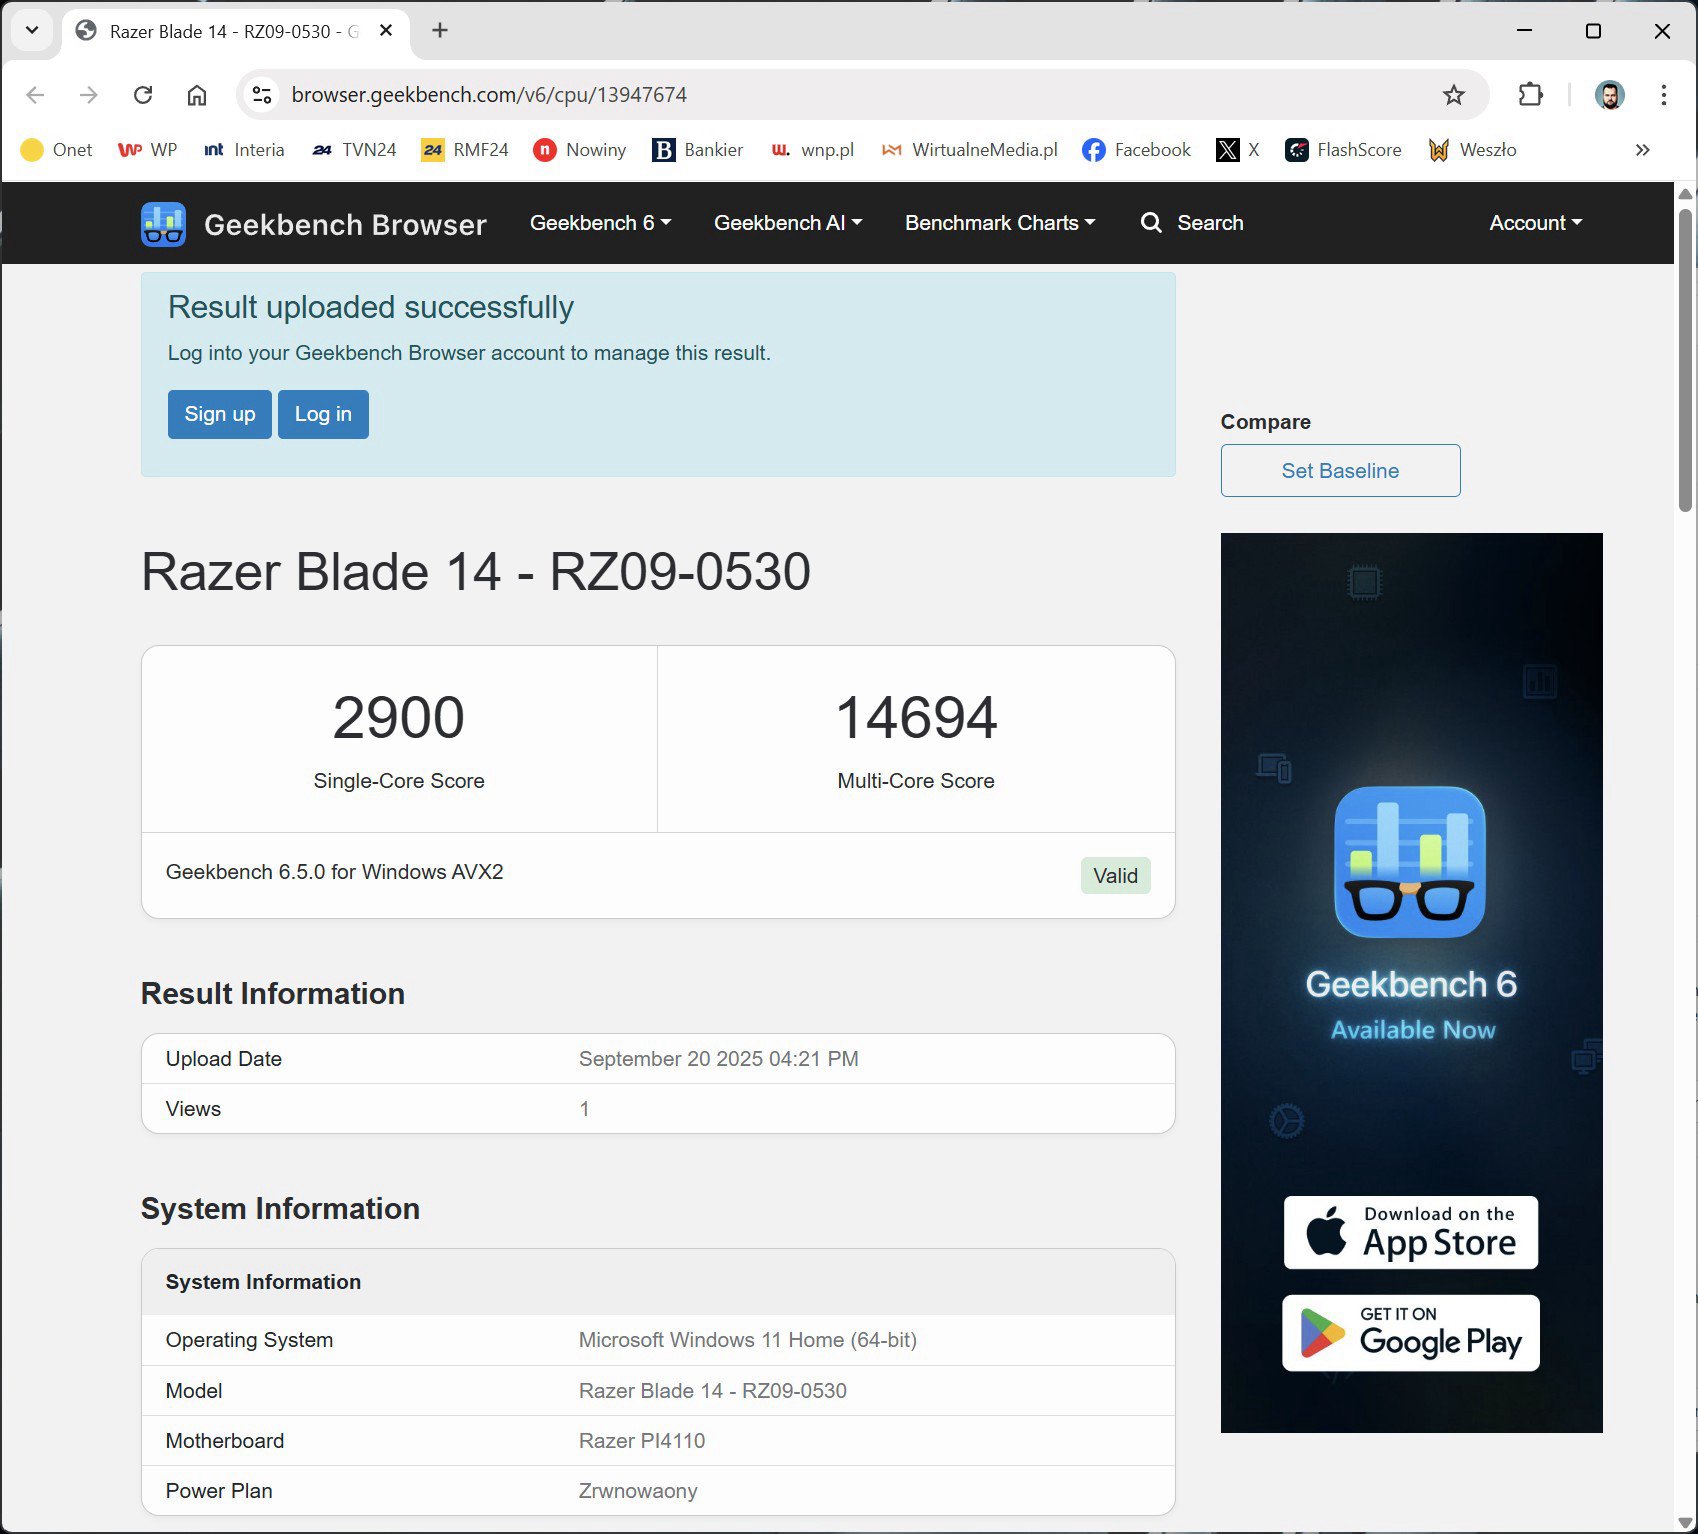The height and width of the screenshot is (1534, 1698).
Task: Open the WirtualneMedia.pl bookmark
Action: [x=969, y=150]
